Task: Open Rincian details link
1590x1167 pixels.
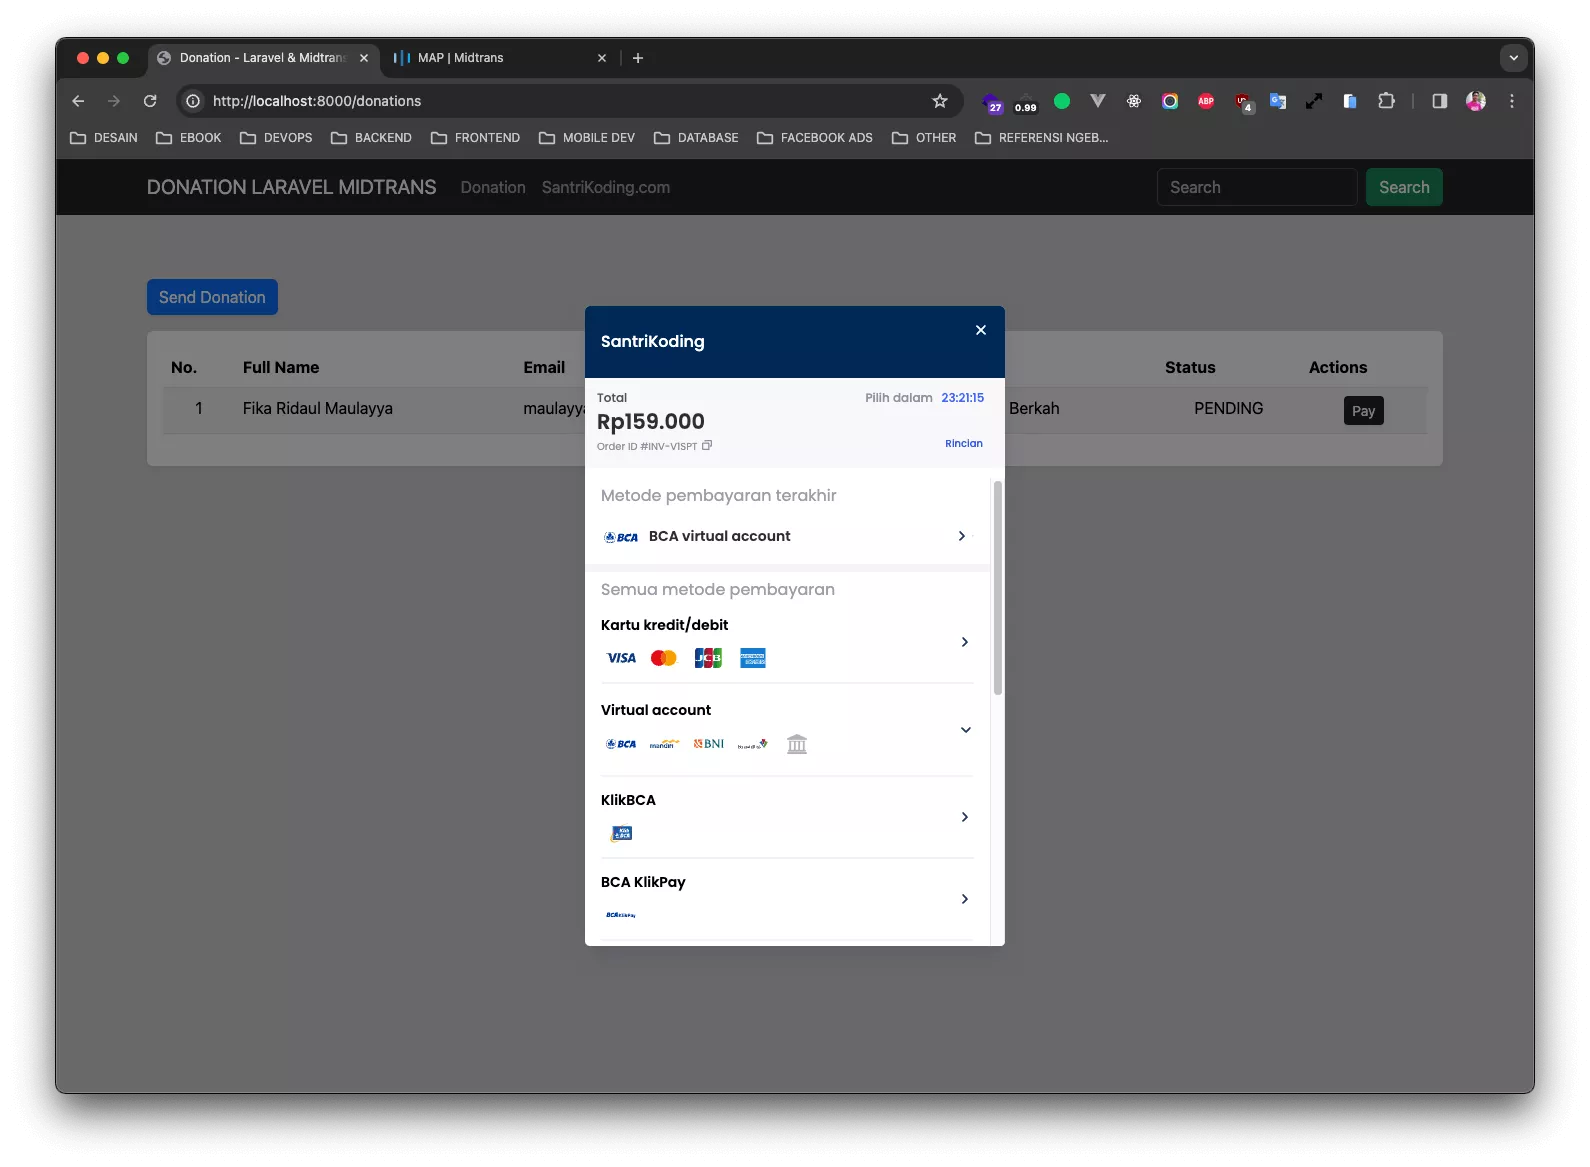Action: [x=964, y=443]
